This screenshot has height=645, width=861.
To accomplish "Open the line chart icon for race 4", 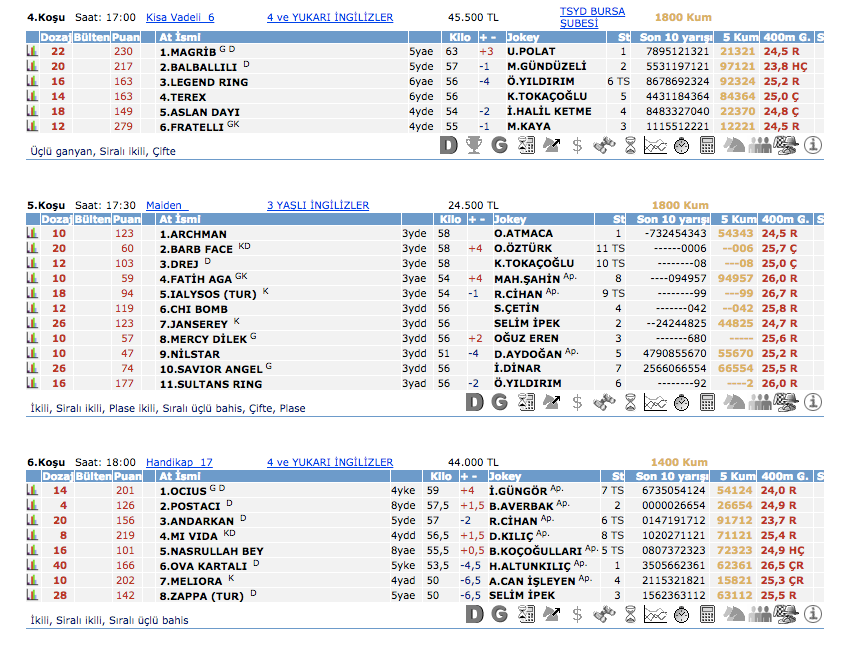I will pyautogui.click(x=655, y=146).
